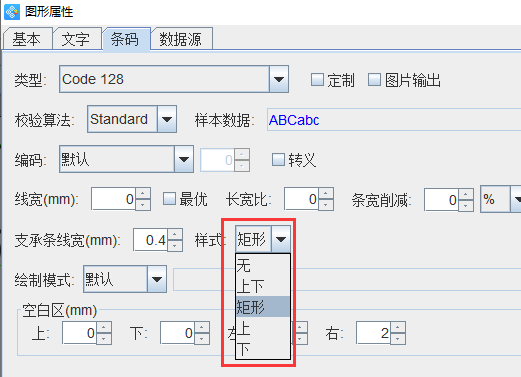The height and width of the screenshot is (377, 521).
Task: Increase 空白区 下 with the up arrow
Action: coord(202,327)
